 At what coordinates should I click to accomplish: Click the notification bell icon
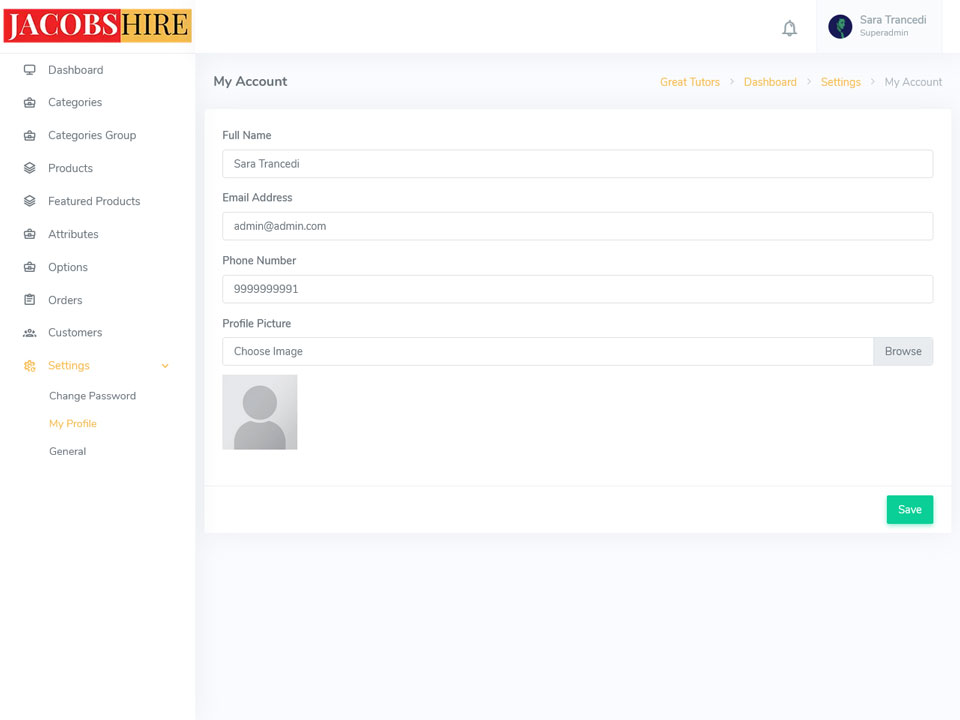pos(789,28)
